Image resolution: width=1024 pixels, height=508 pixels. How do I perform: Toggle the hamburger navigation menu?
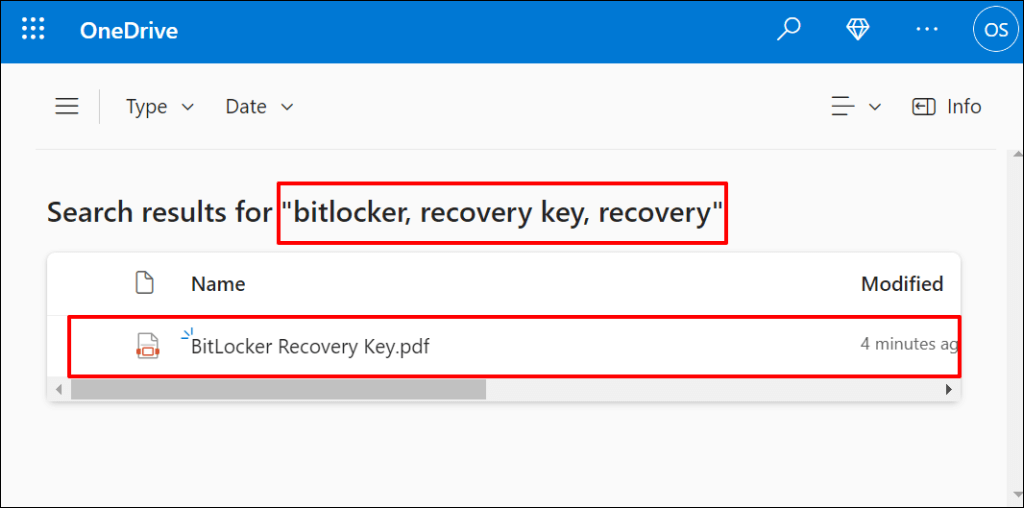tap(67, 107)
